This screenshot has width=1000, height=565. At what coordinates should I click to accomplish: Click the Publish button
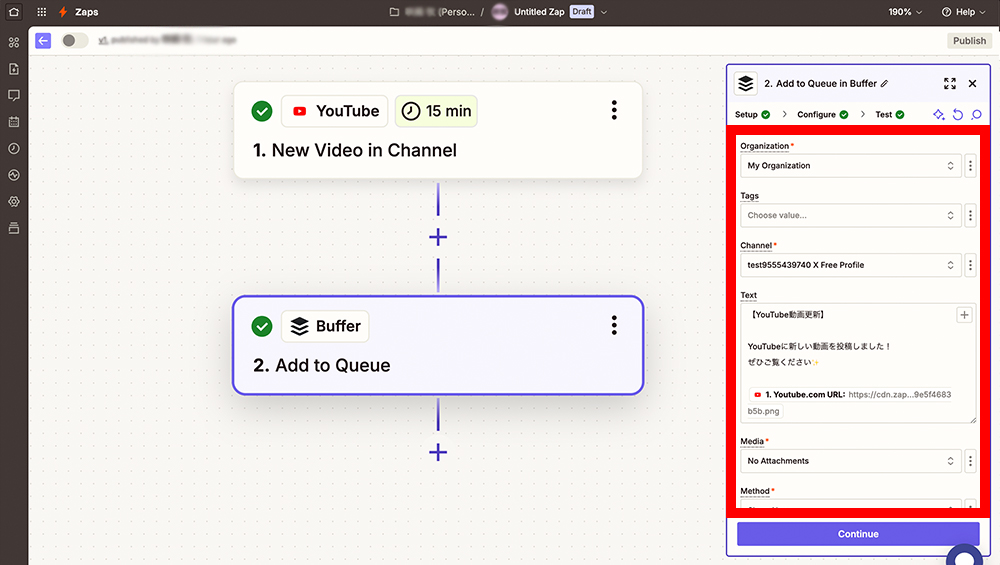(x=969, y=41)
